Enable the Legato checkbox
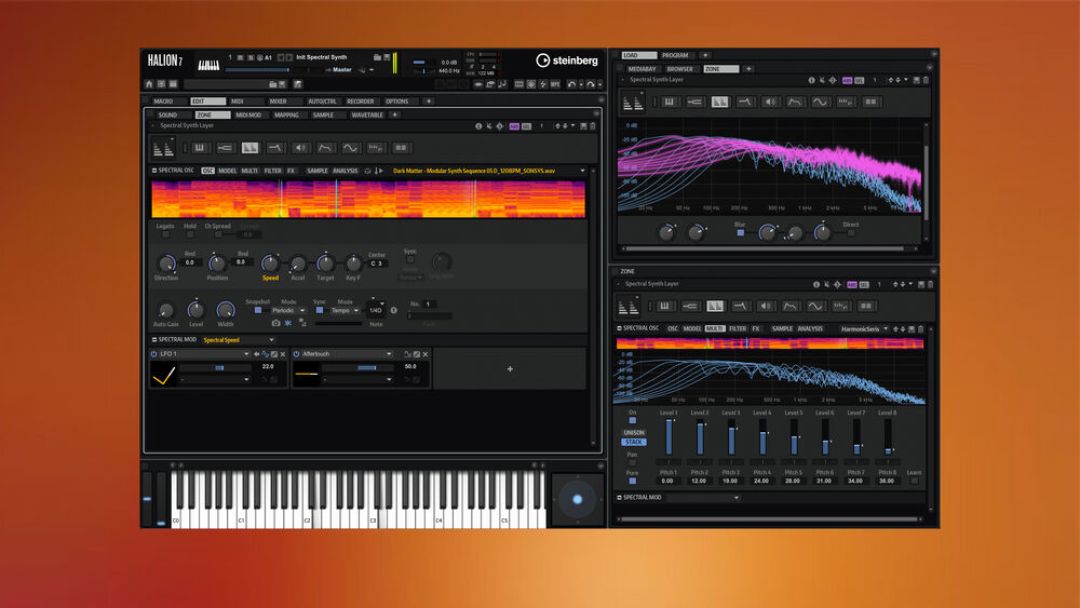Image resolution: width=1080 pixels, height=608 pixels. click(165, 235)
